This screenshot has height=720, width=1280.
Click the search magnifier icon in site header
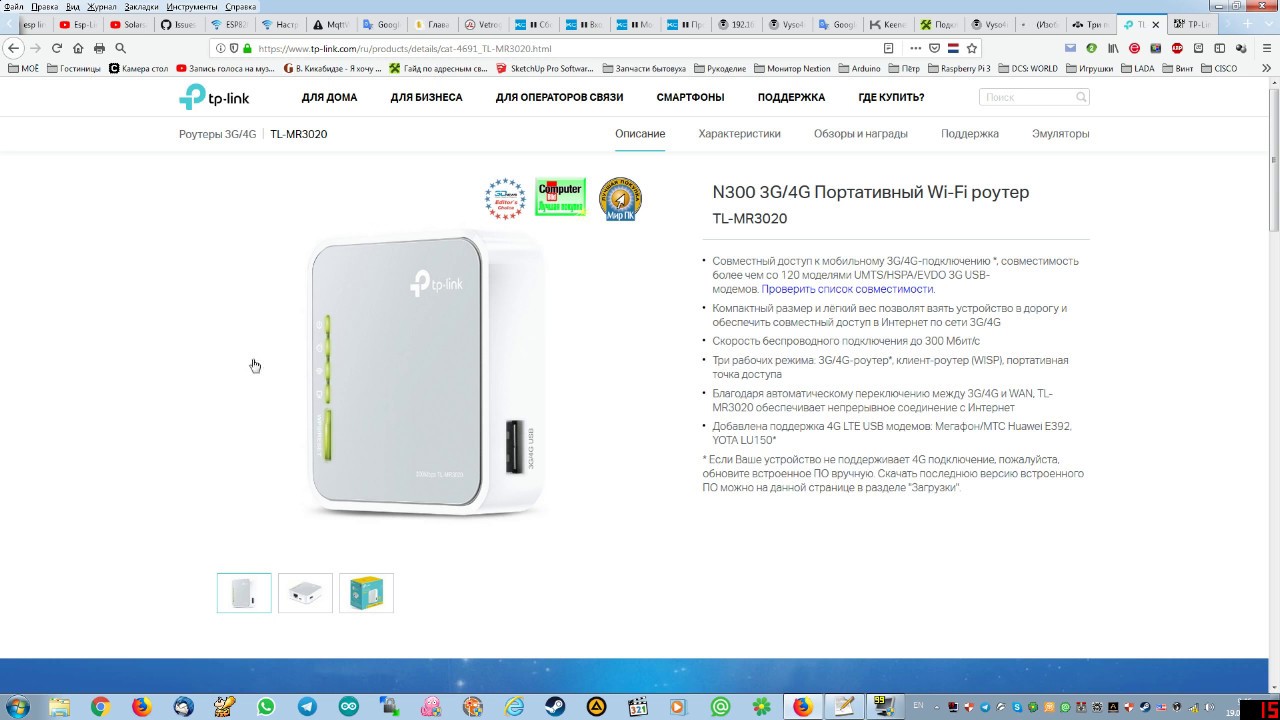(x=1081, y=97)
